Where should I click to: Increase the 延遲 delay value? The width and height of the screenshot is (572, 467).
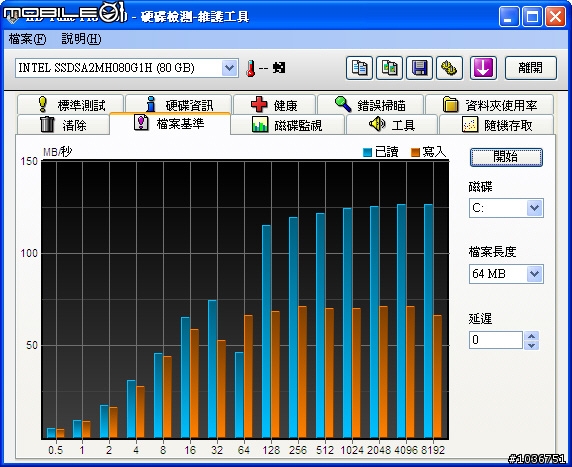532,336
